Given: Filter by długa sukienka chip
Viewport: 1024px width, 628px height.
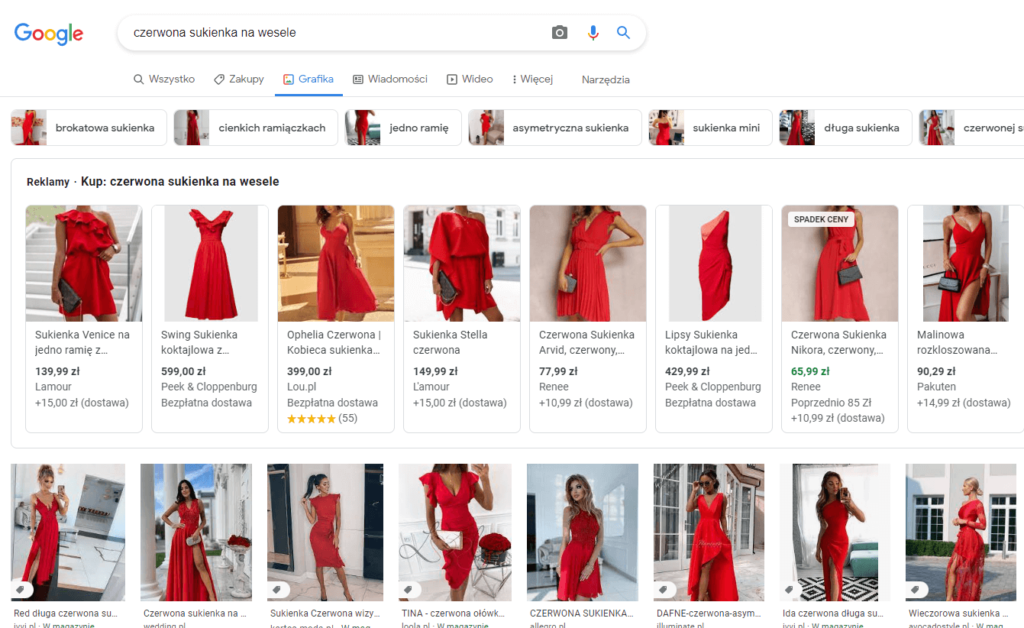Looking at the screenshot, I should 846,127.
